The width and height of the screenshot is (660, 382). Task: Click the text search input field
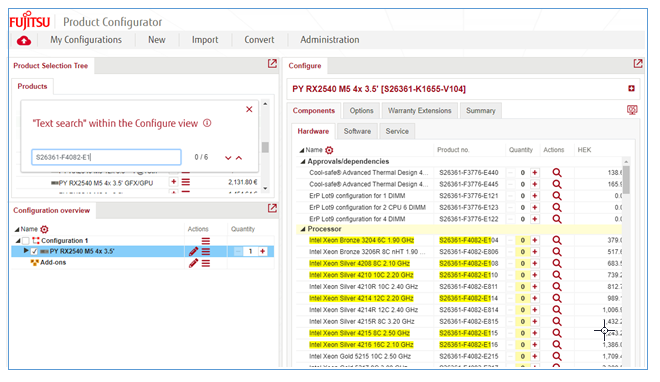[106, 157]
